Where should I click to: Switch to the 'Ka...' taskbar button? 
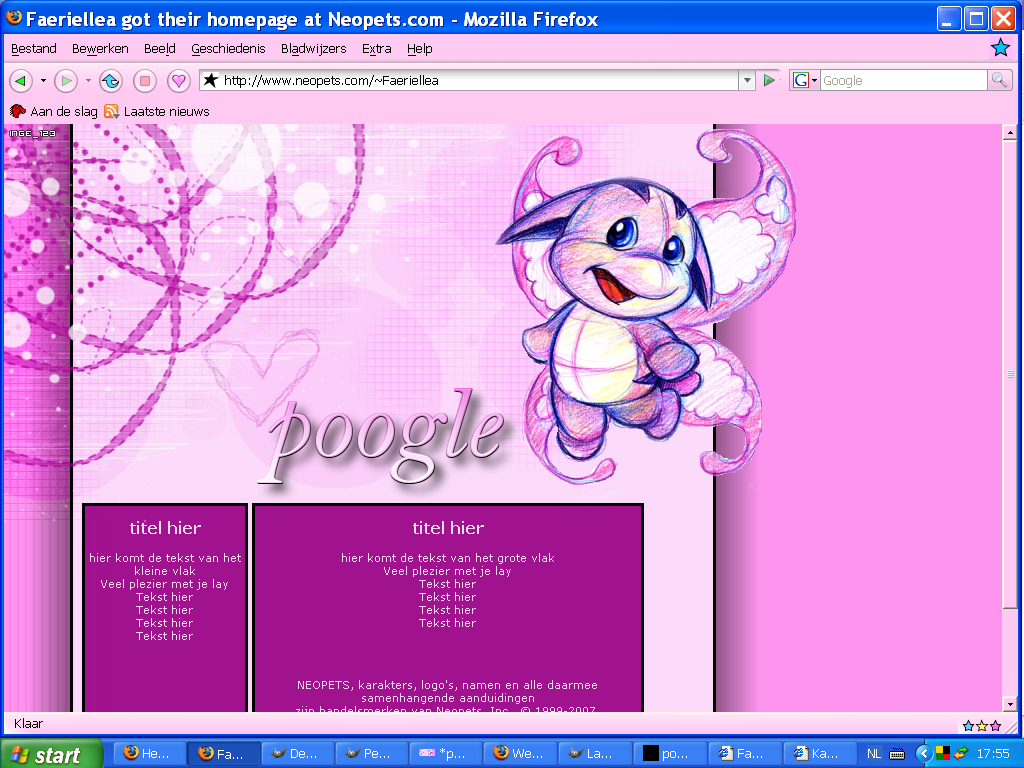point(819,754)
